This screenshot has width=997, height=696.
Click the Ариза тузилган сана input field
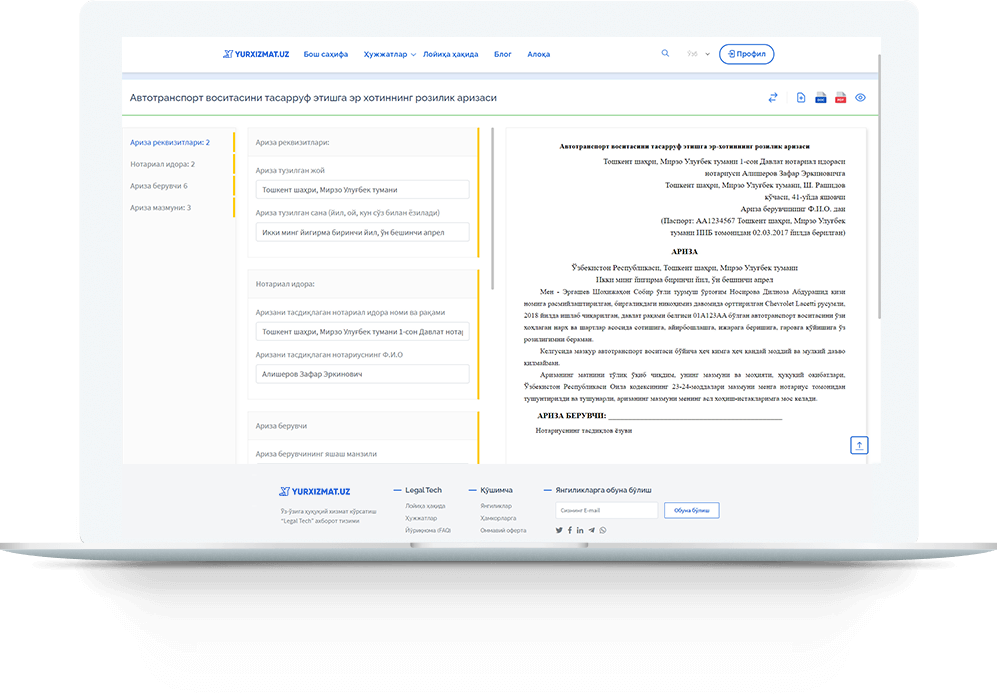362,232
